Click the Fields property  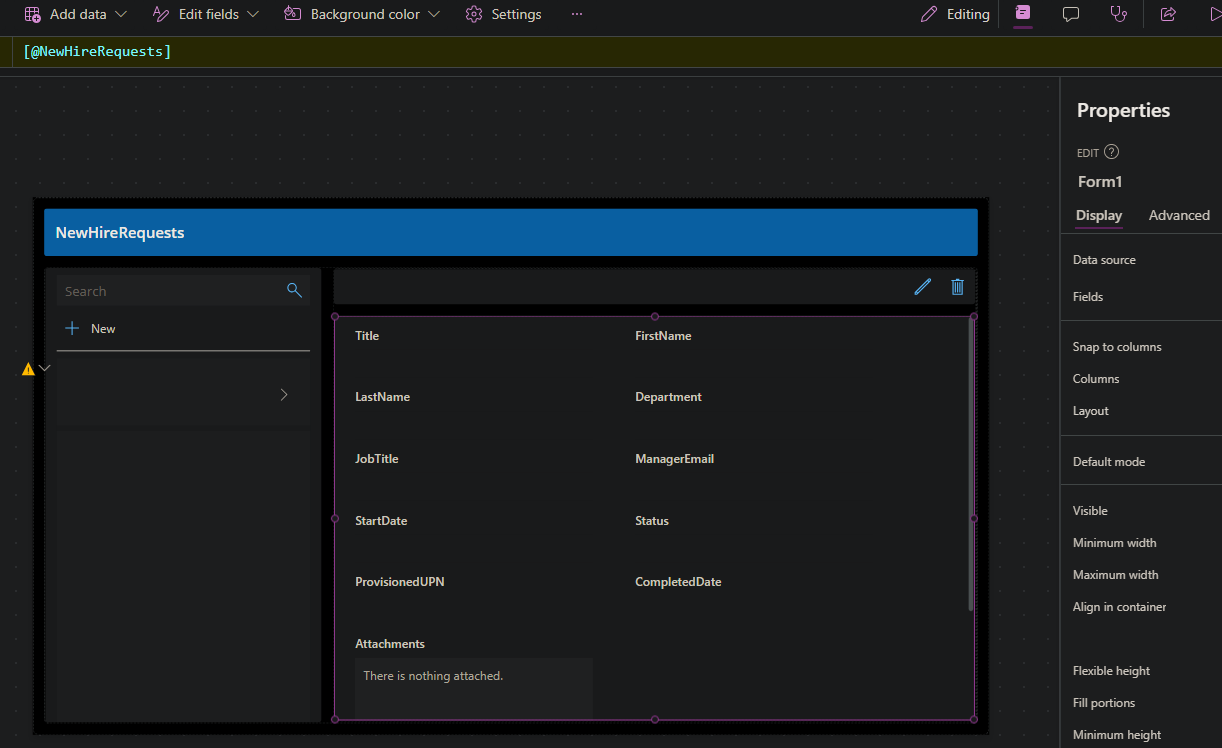tap(1088, 297)
